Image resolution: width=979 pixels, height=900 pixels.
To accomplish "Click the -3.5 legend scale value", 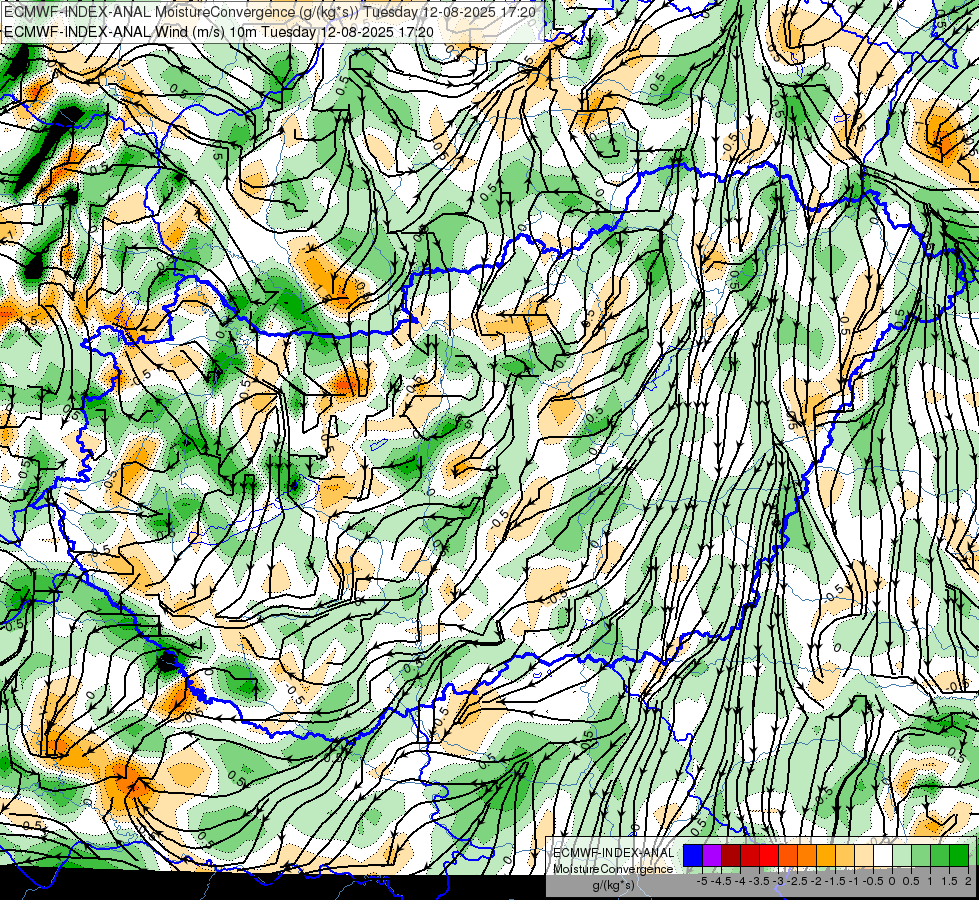I will [x=759, y=881].
